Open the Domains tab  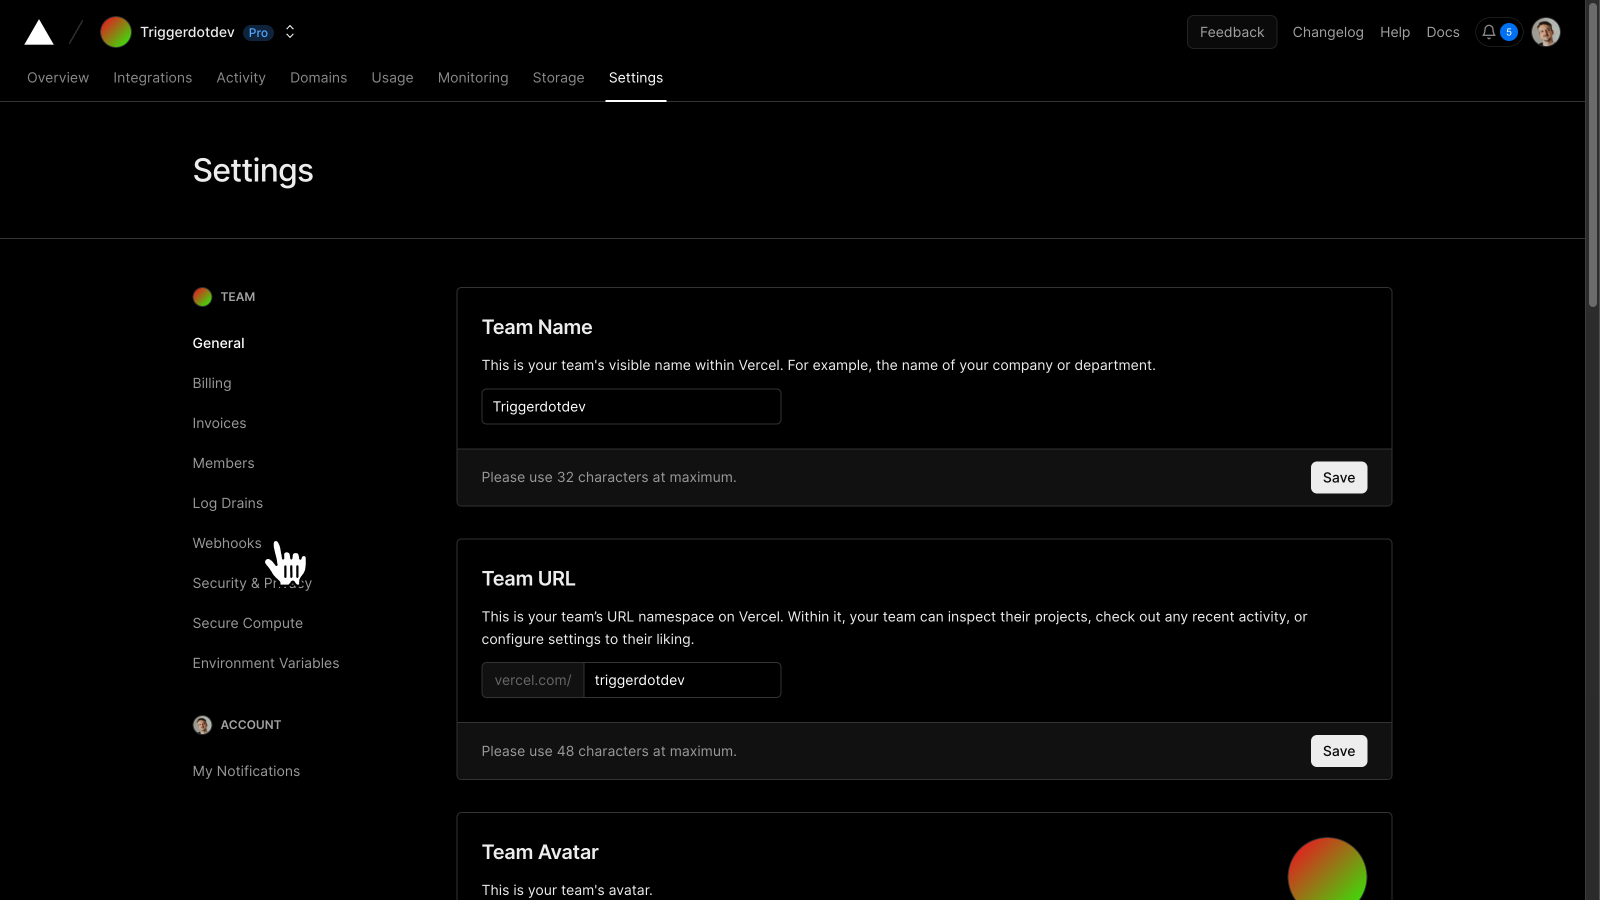[319, 78]
